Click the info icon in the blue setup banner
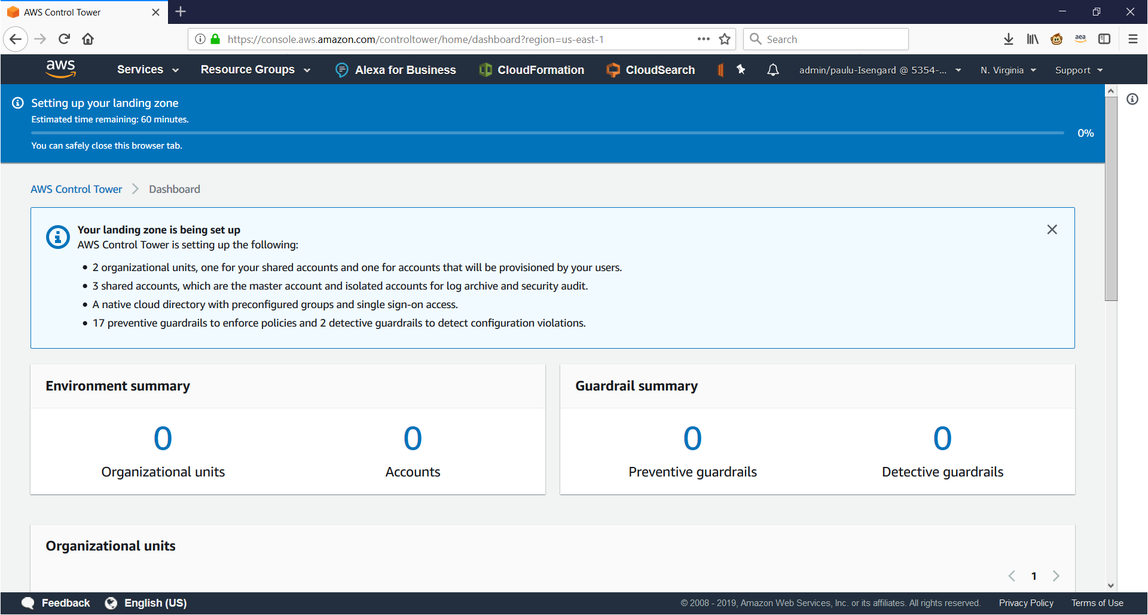This screenshot has height=615, width=1148. pyautogui.click(x=18, y=103)
